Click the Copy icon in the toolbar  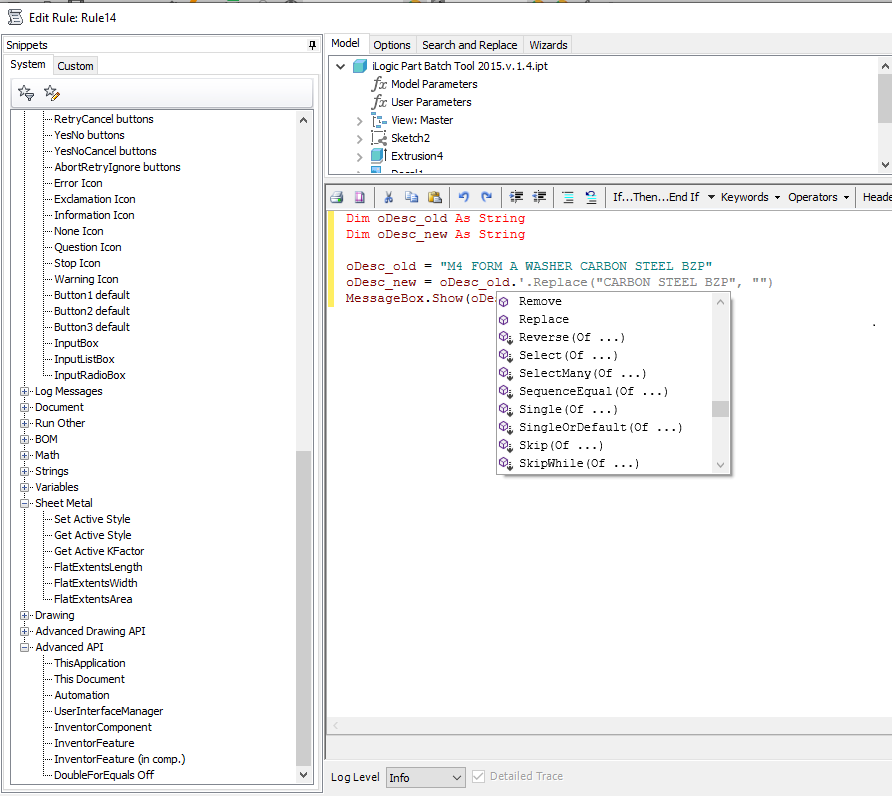pos(411,197)
